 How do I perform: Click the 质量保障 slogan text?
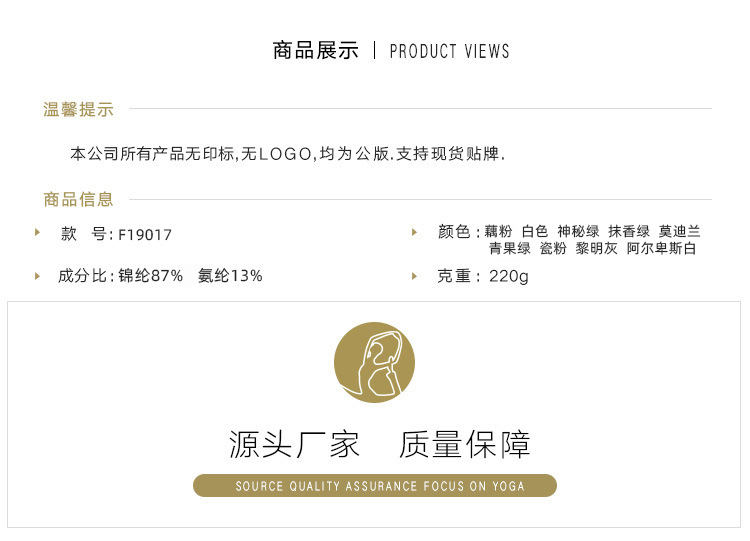pos(465,444)
